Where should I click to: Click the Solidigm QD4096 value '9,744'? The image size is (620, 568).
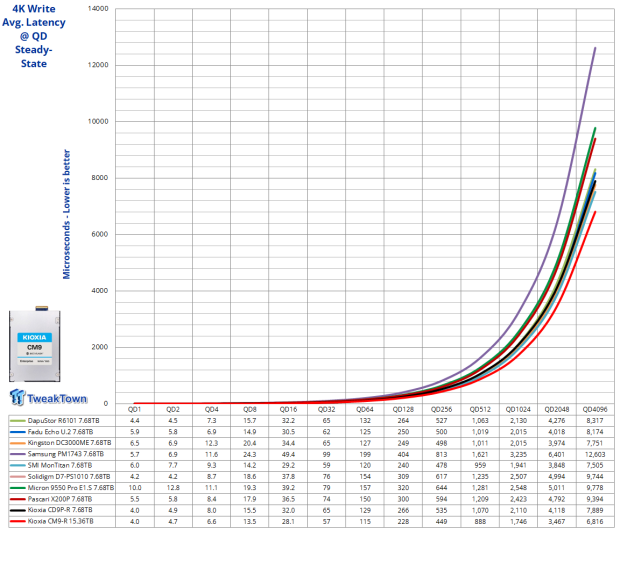595,477
